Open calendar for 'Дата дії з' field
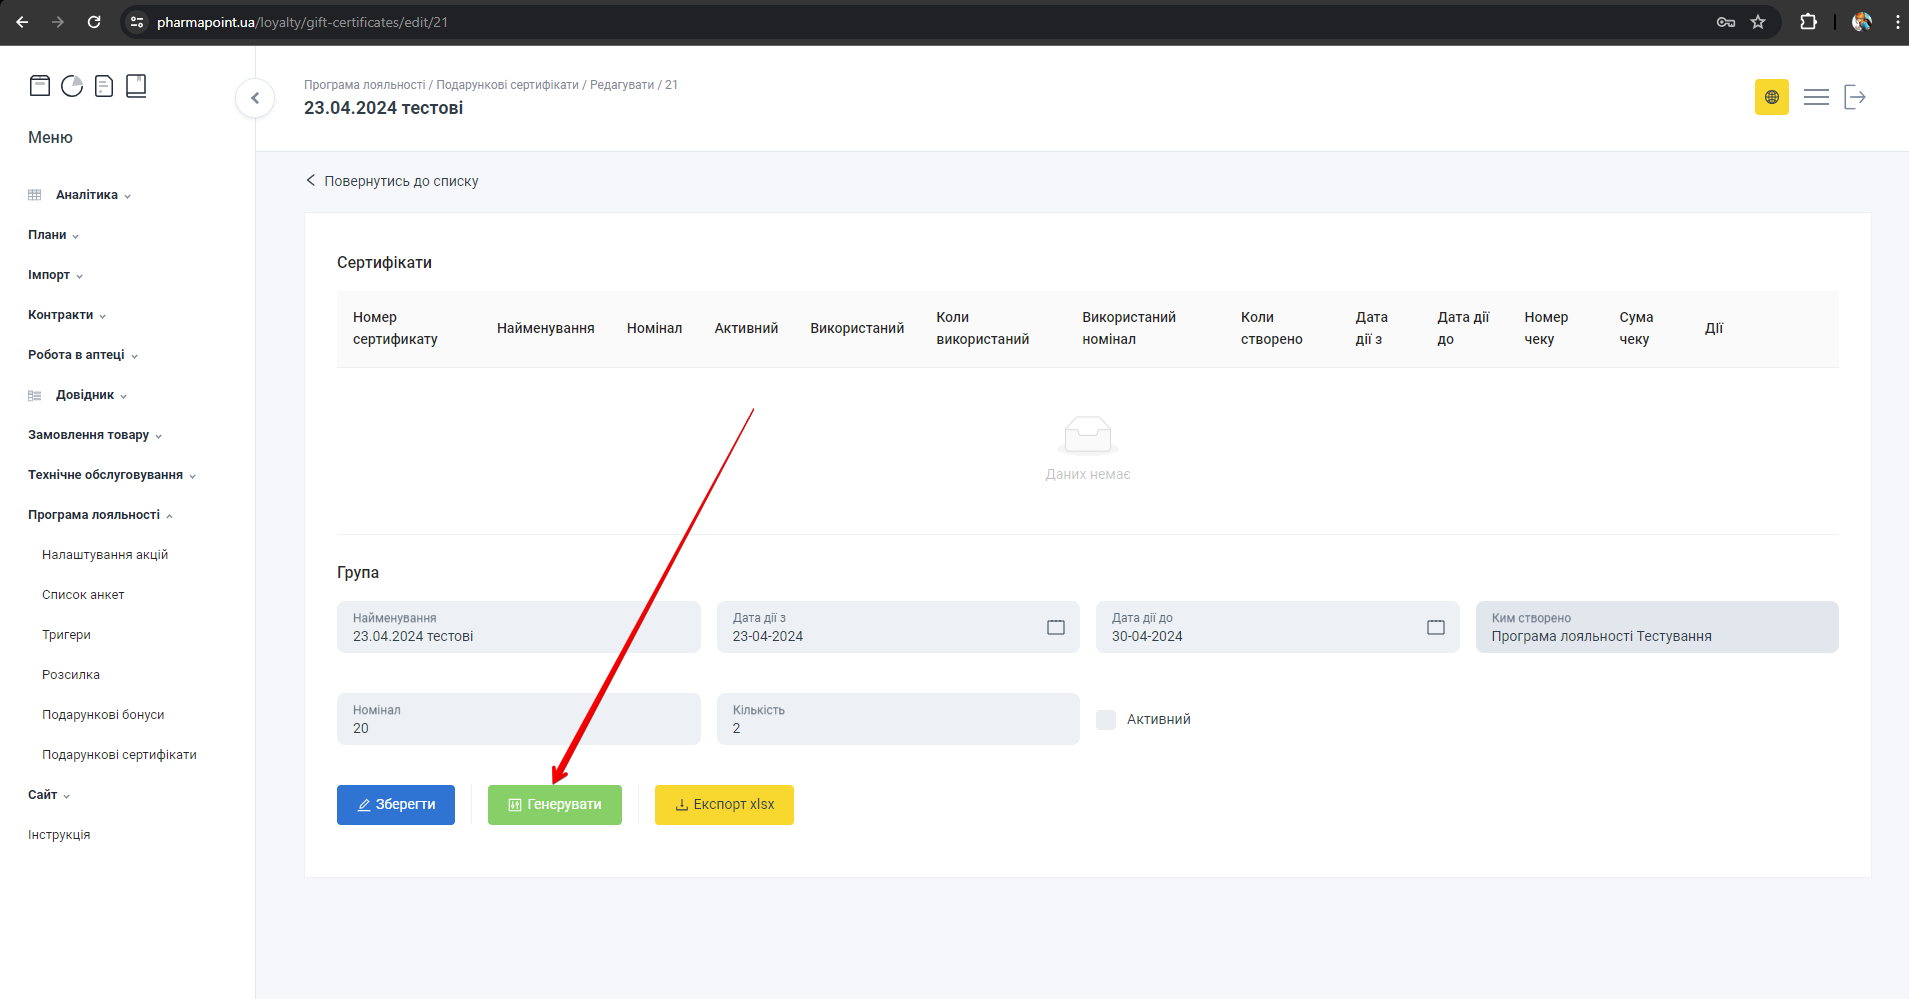1909x999 pixels. pos(1055,627)
